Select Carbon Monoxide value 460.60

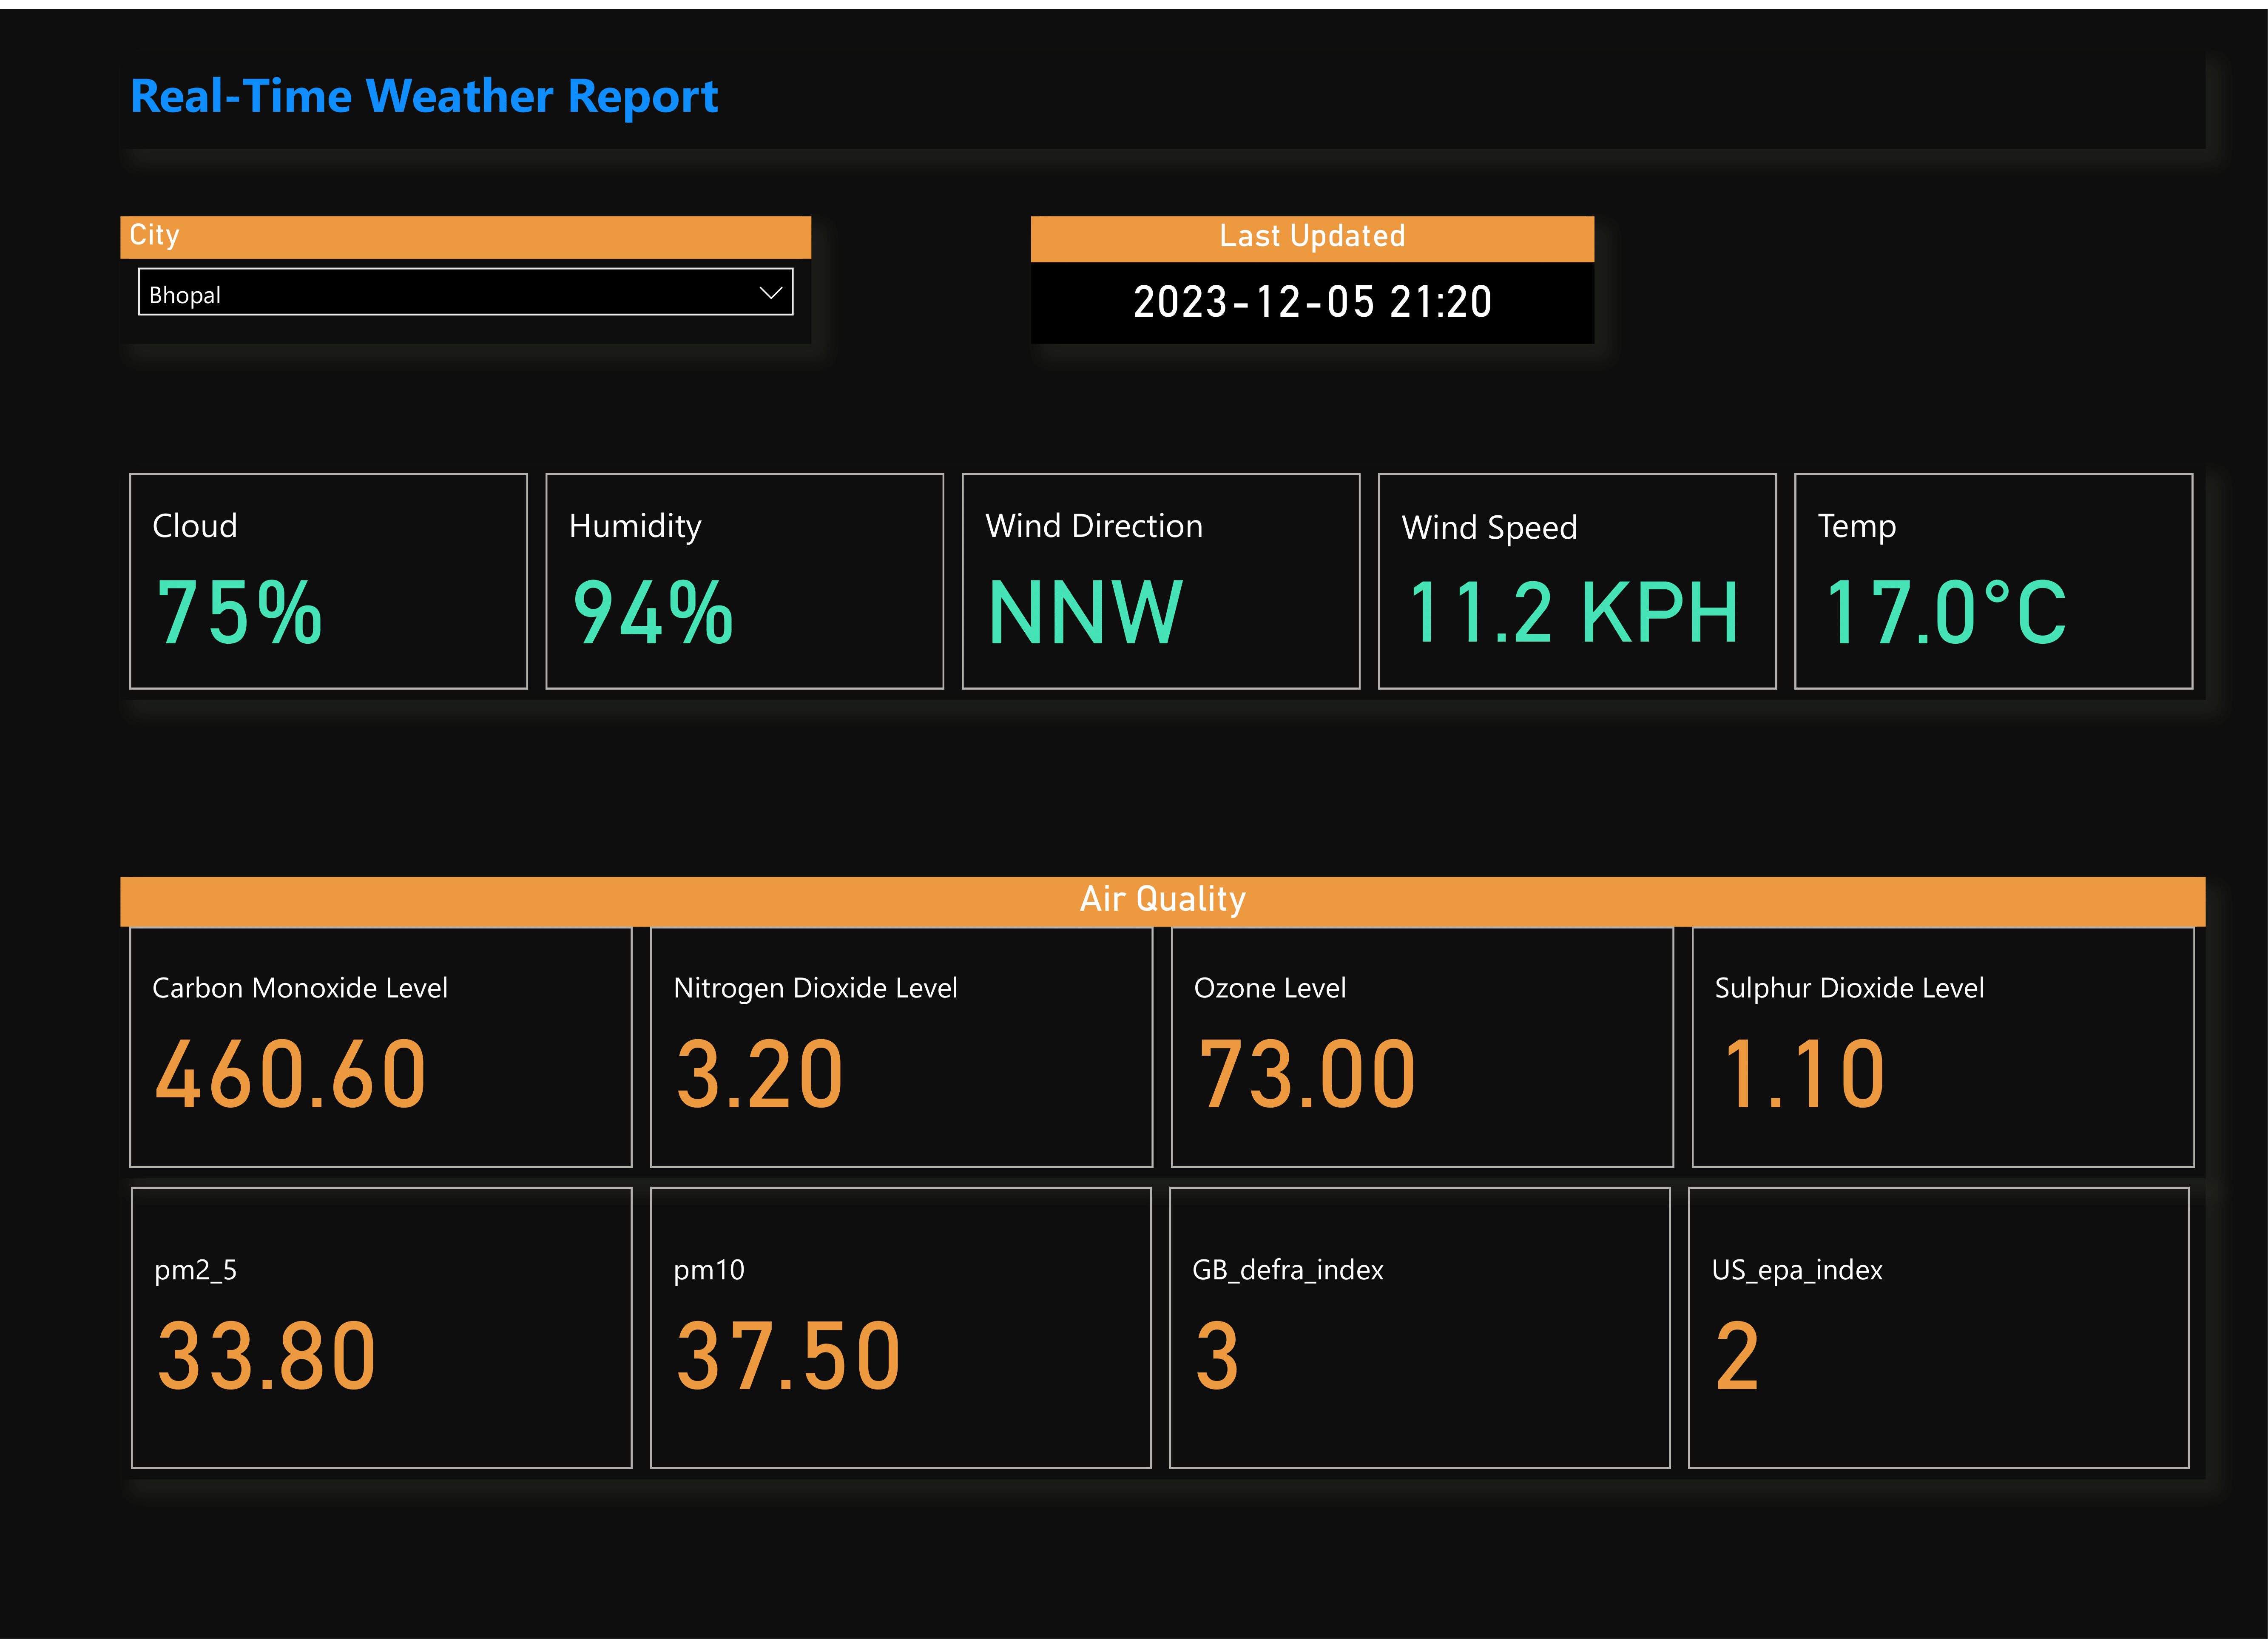[x=291, y=1074]
